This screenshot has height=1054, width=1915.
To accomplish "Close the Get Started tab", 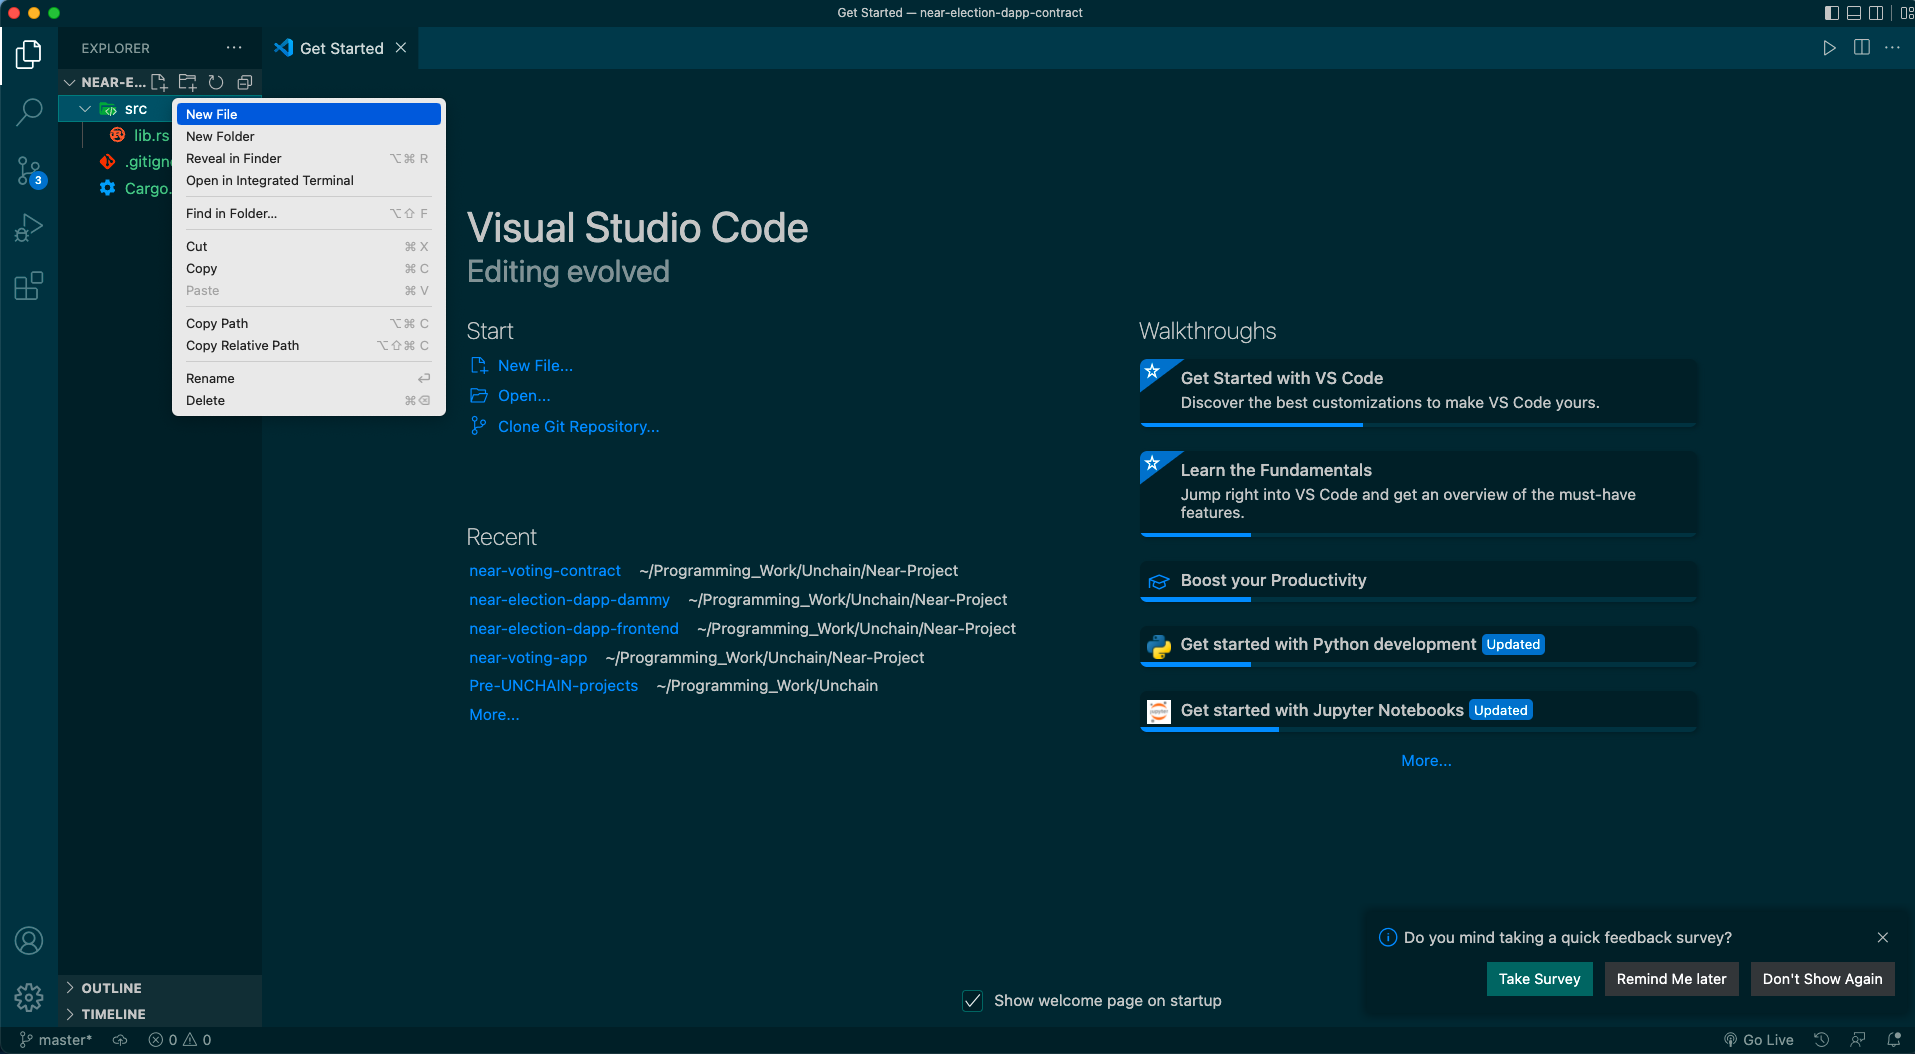I will point(401,48).
